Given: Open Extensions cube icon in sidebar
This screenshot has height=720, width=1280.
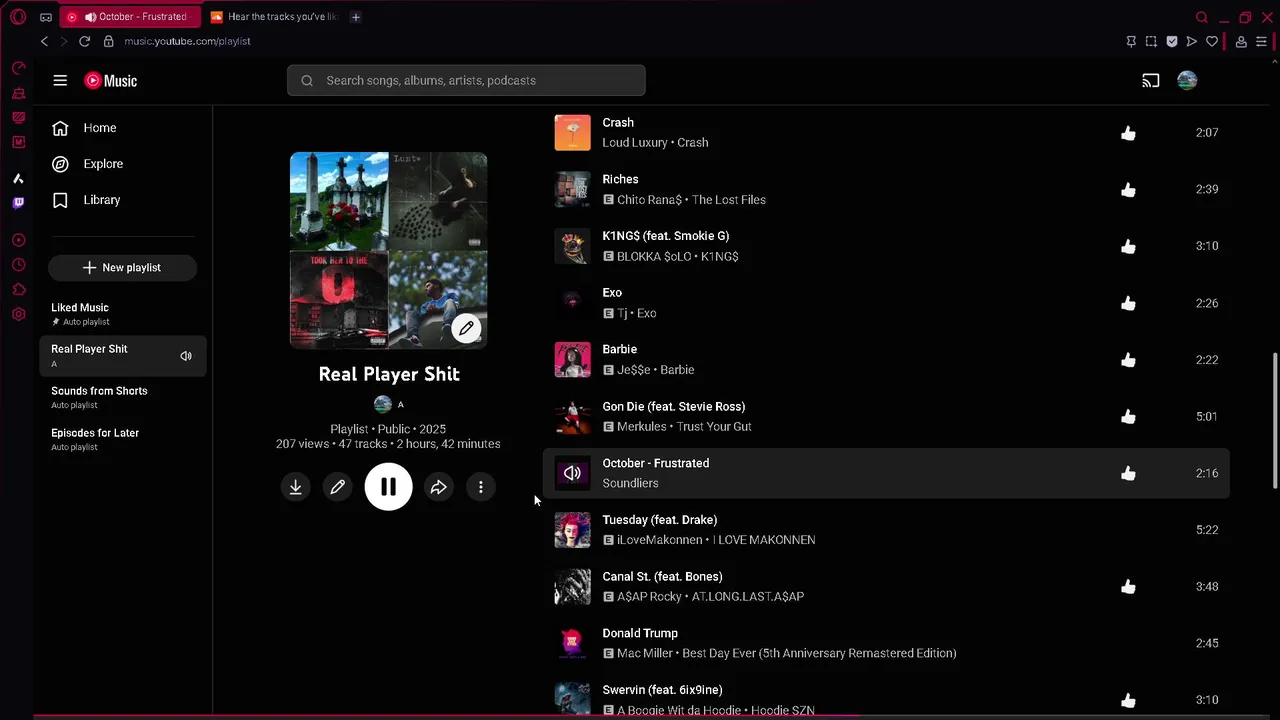Looking at the screenshot, I should [x=18, y=290].
